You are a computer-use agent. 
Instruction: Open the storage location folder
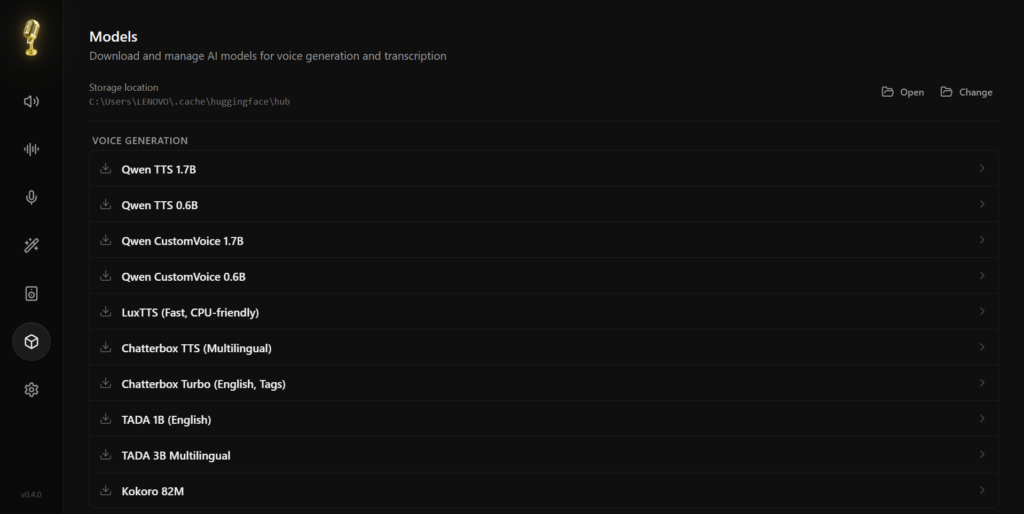point(902,92)
